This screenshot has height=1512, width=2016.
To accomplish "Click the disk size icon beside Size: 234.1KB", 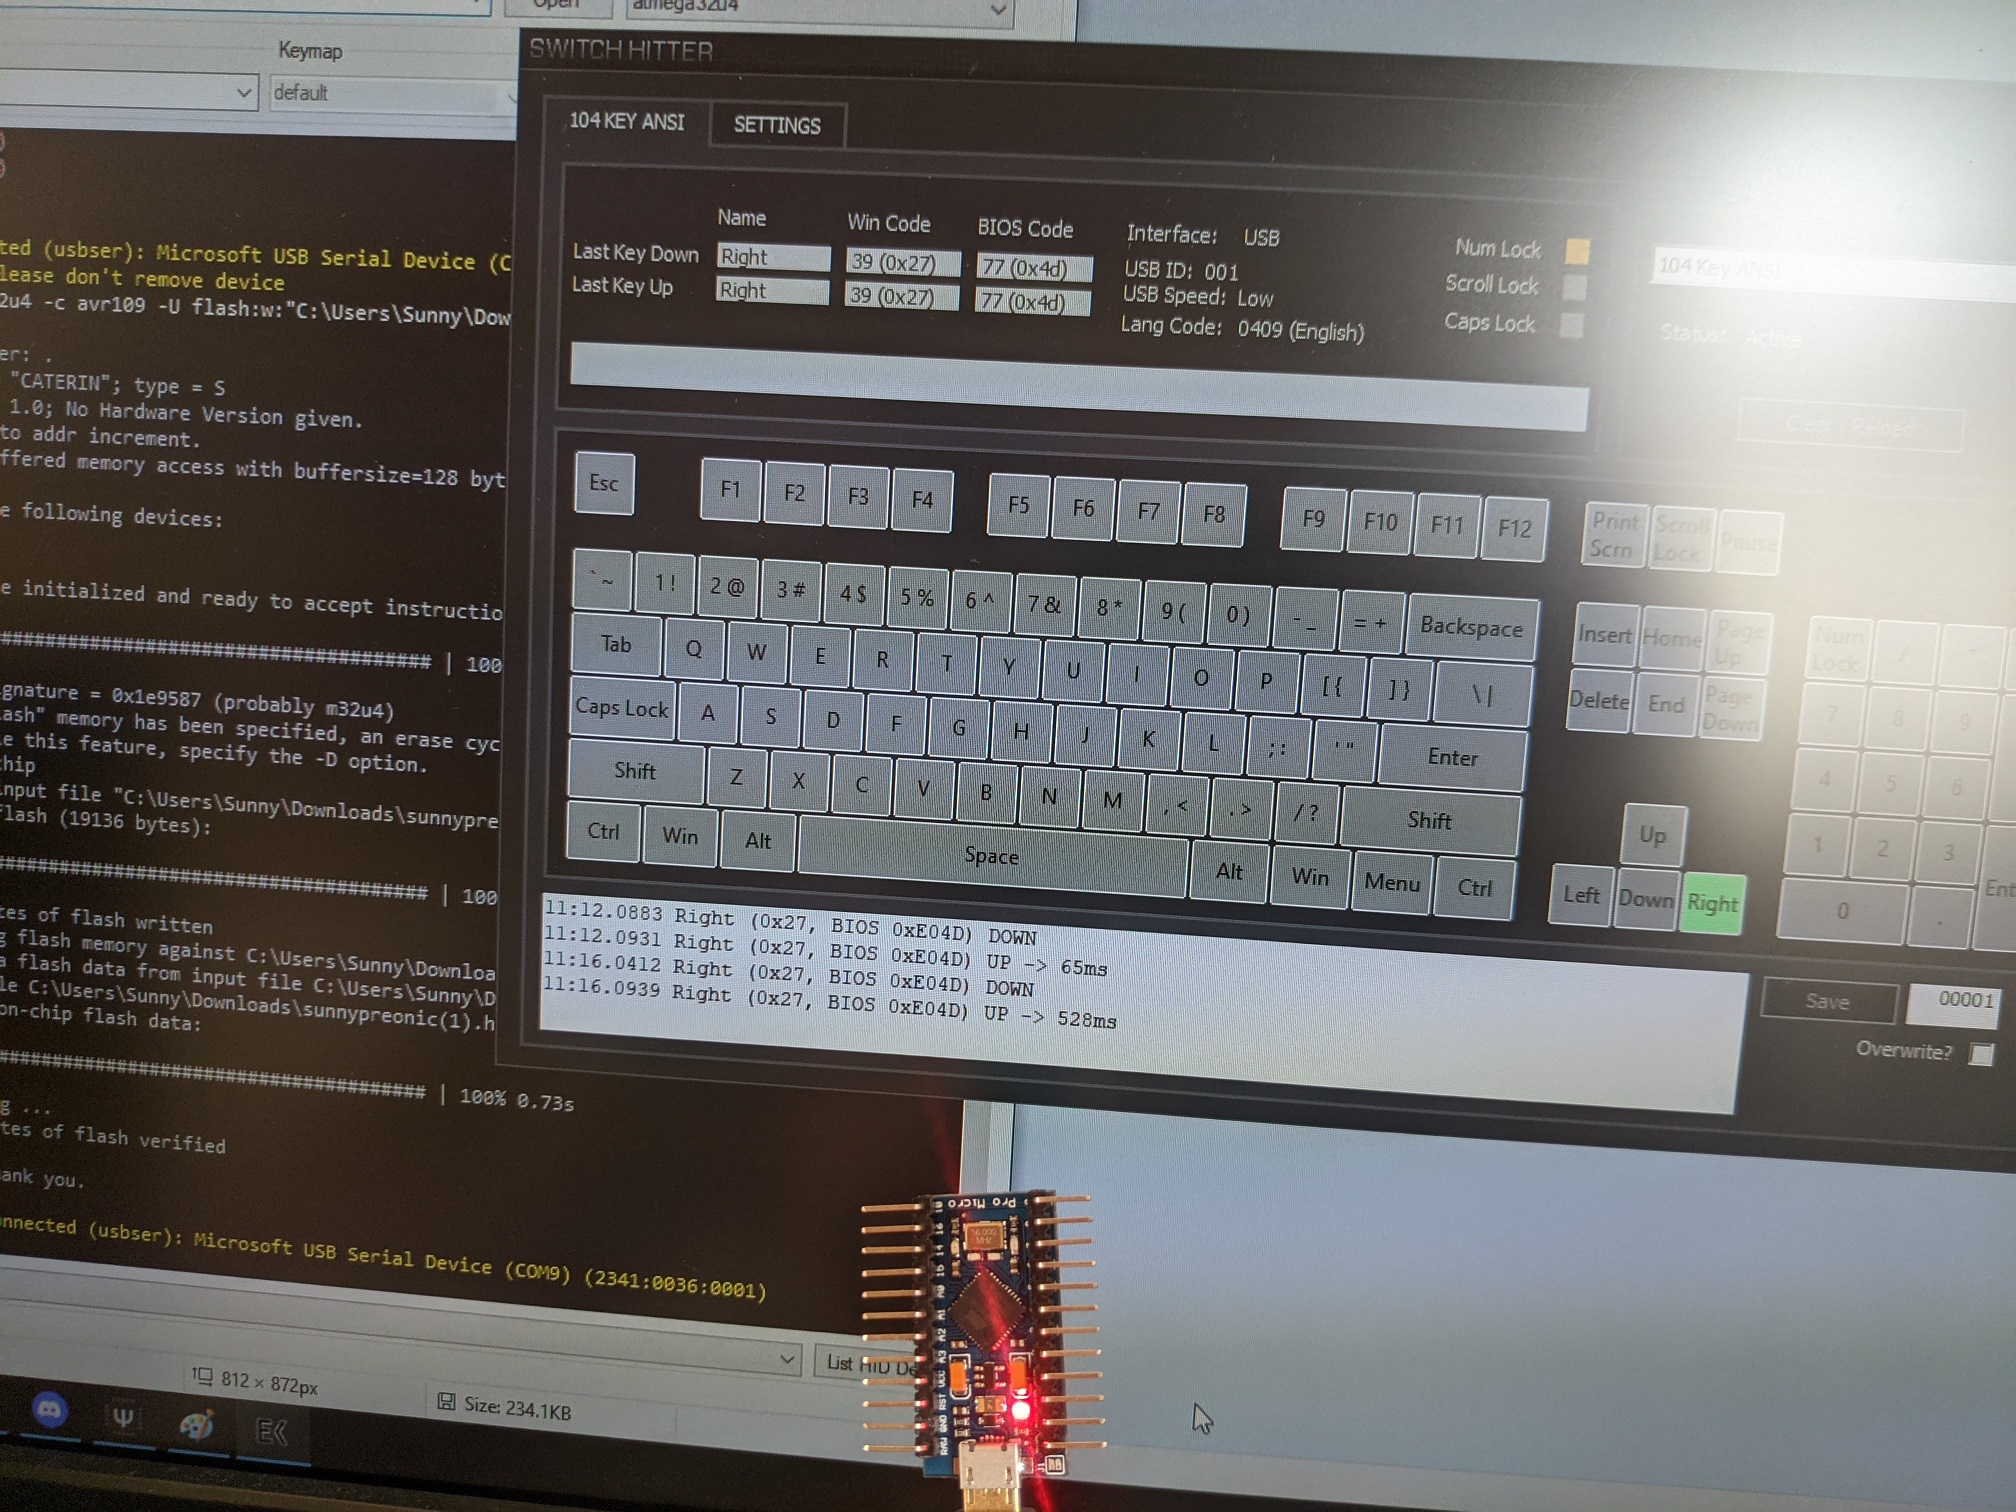I will pos(446,1402).
